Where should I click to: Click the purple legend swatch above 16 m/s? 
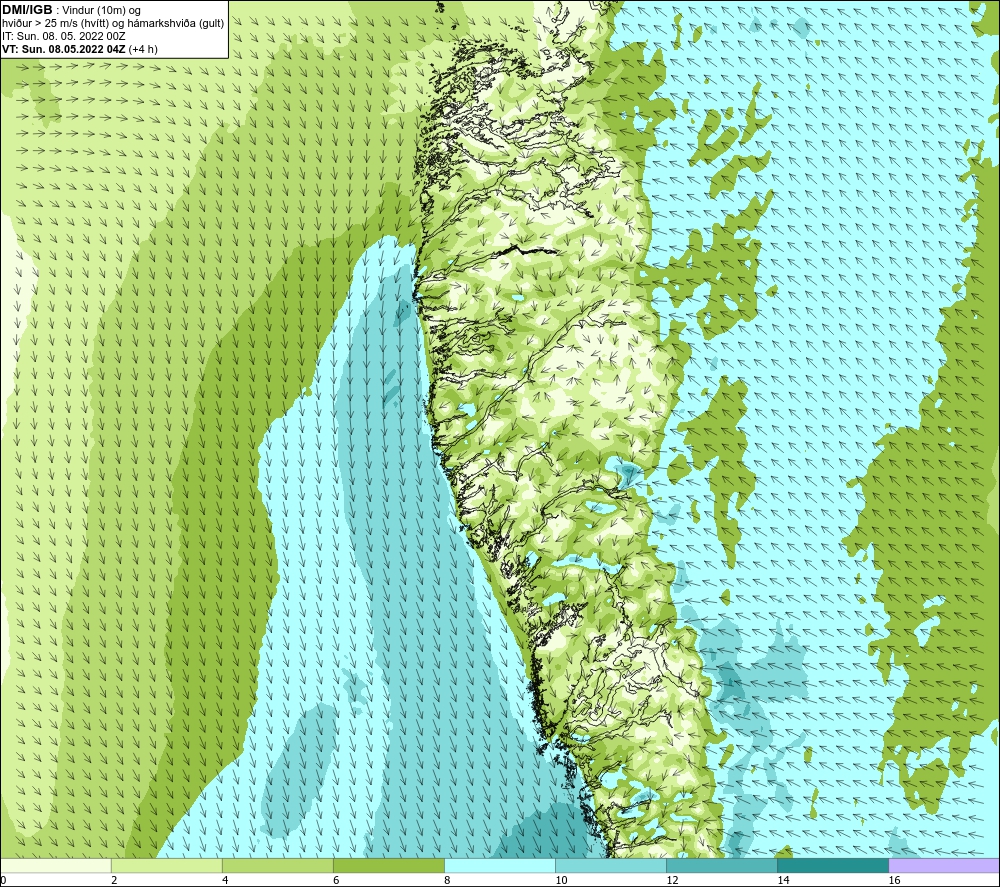944,865
